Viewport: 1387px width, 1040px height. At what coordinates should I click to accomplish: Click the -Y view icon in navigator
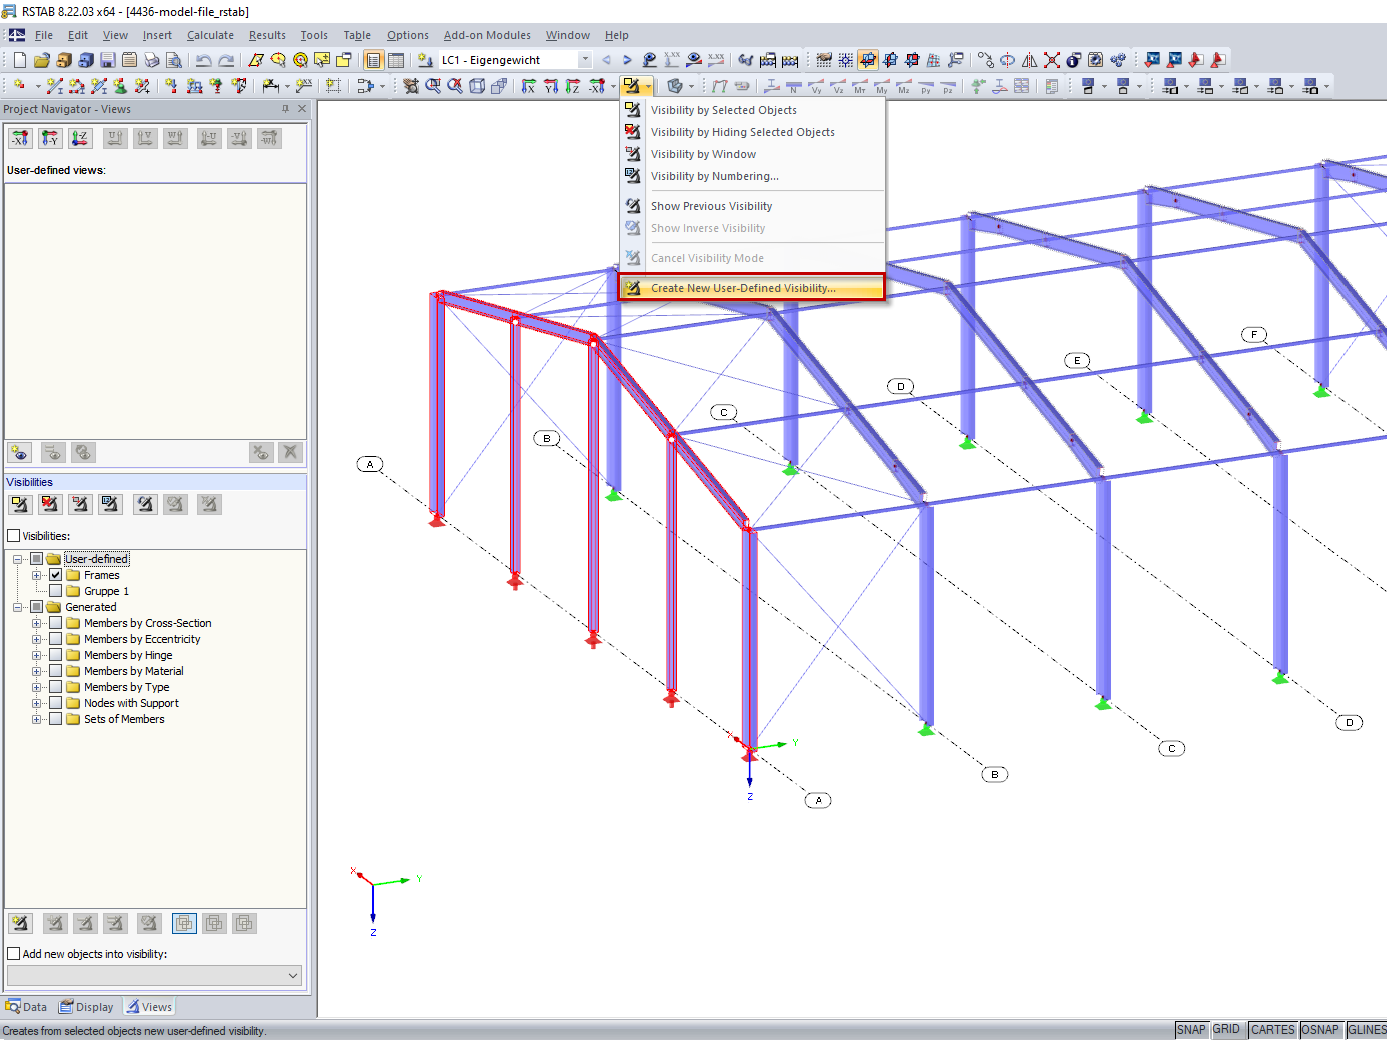[51, 138]
